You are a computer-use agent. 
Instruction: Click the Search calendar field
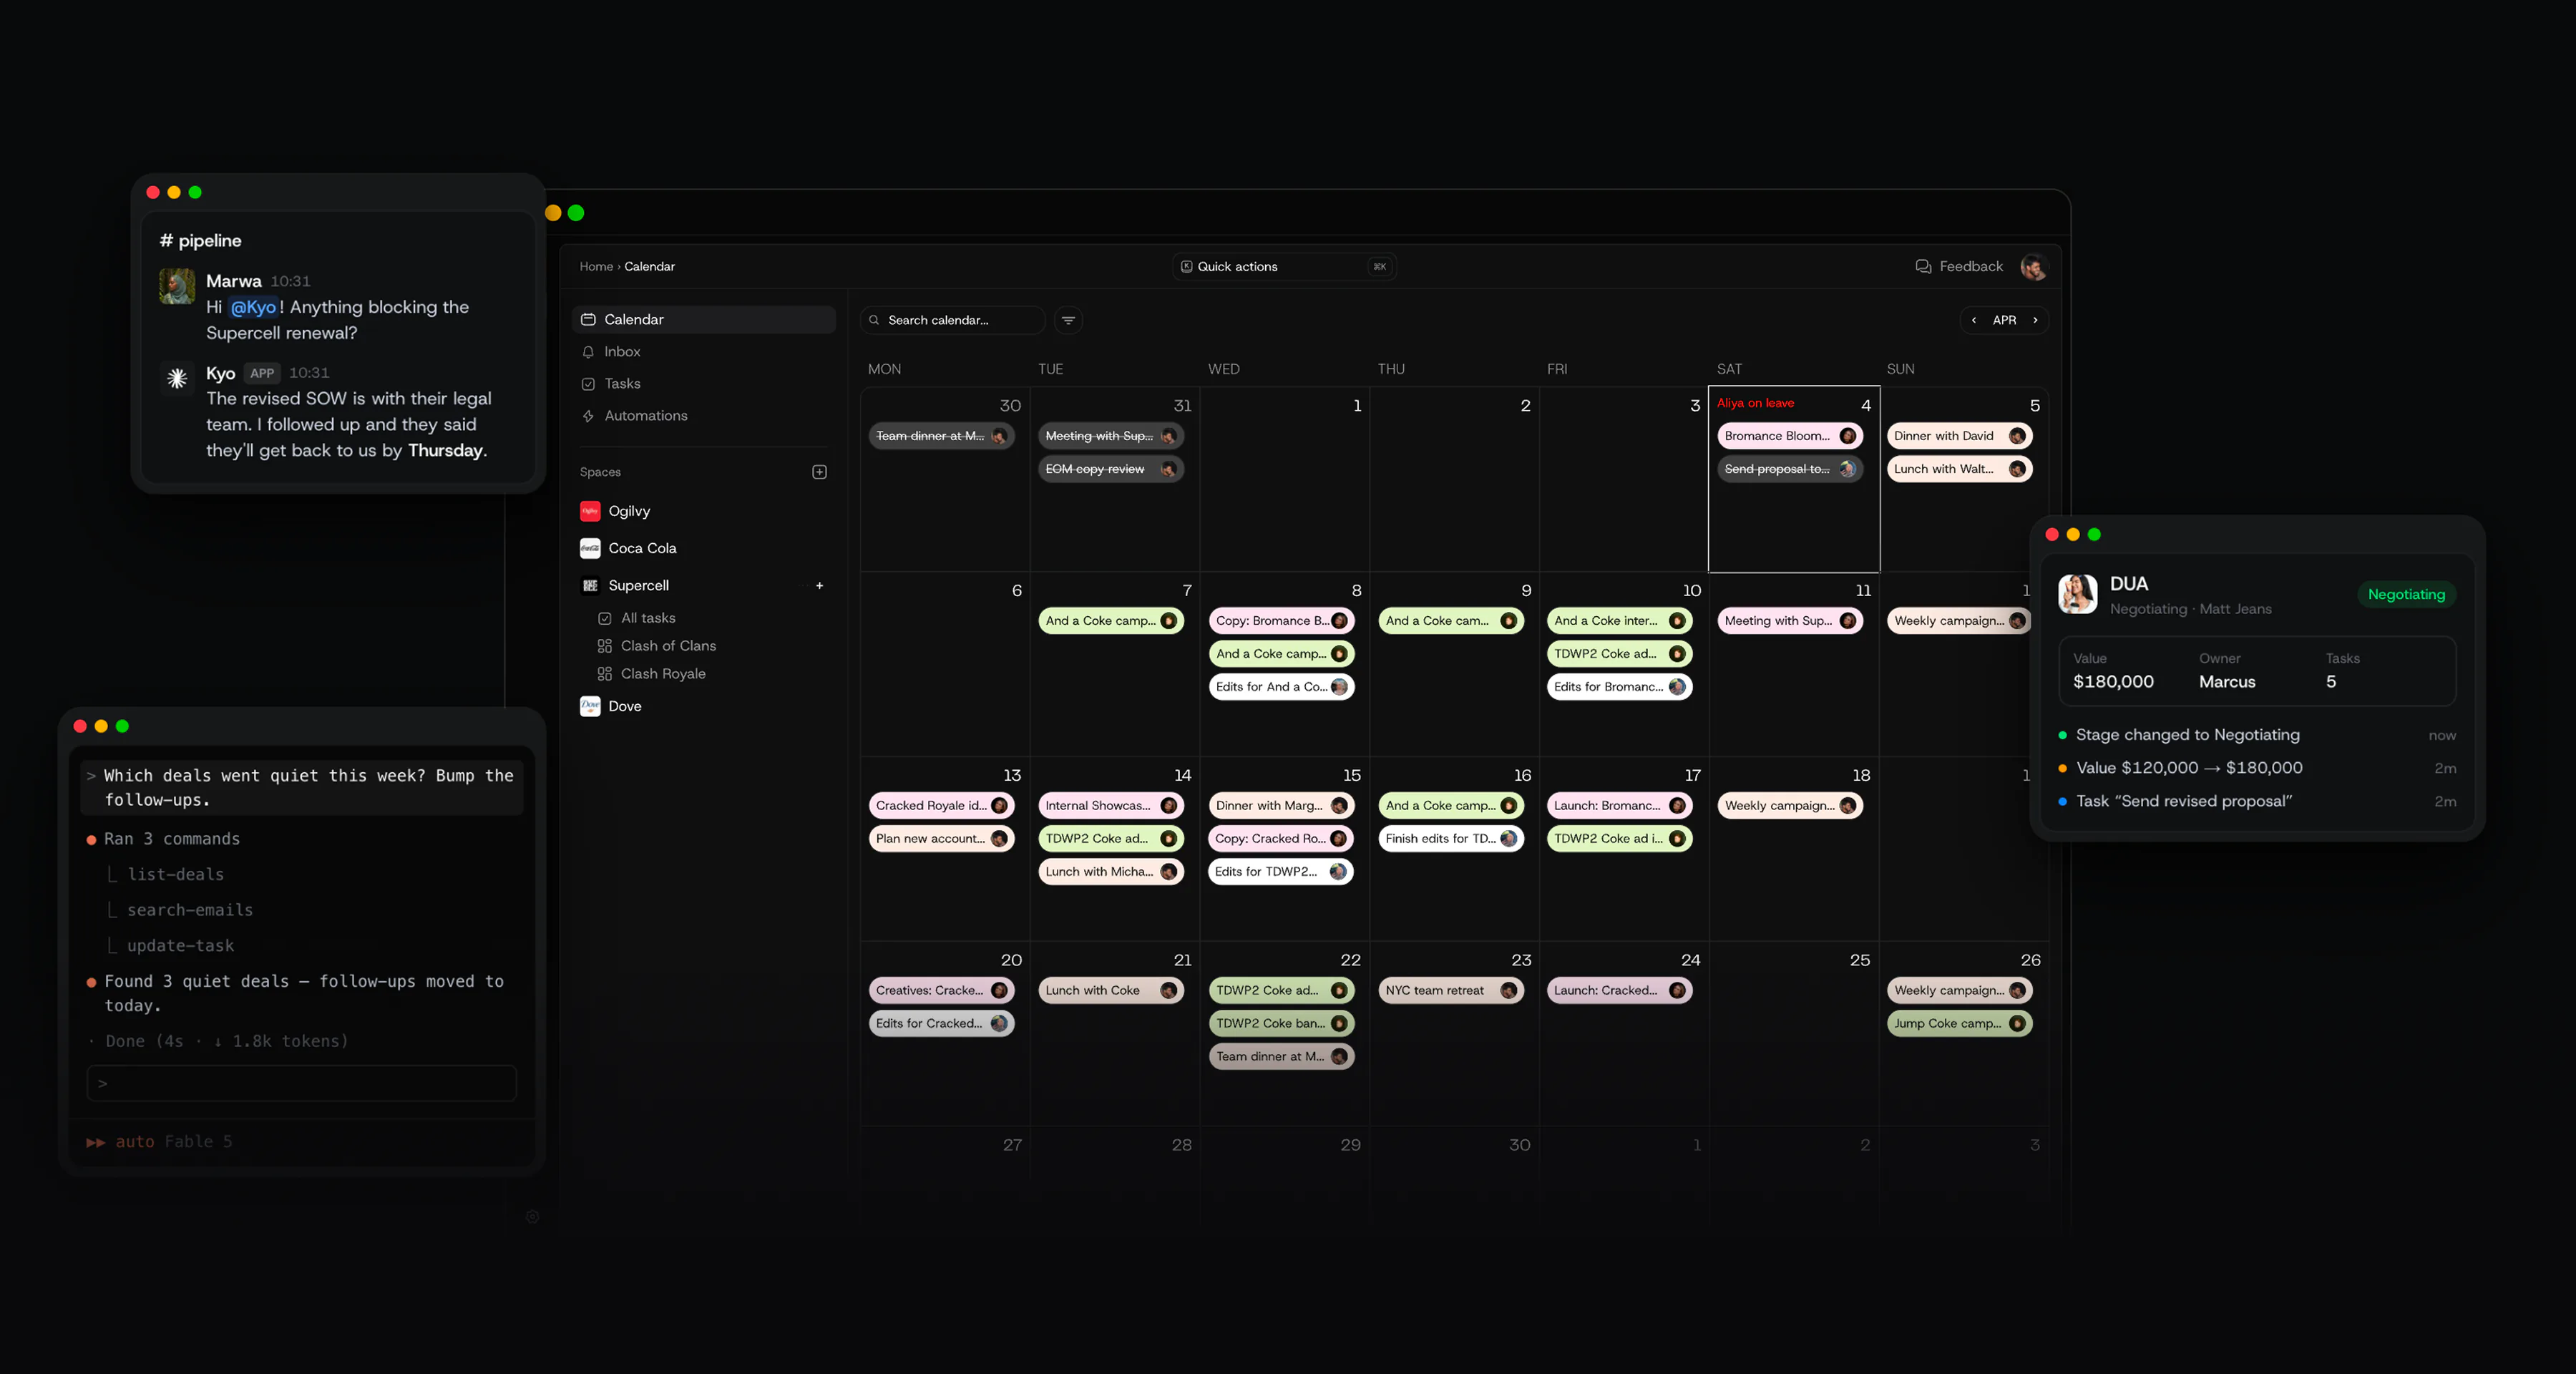pos(952,320)
